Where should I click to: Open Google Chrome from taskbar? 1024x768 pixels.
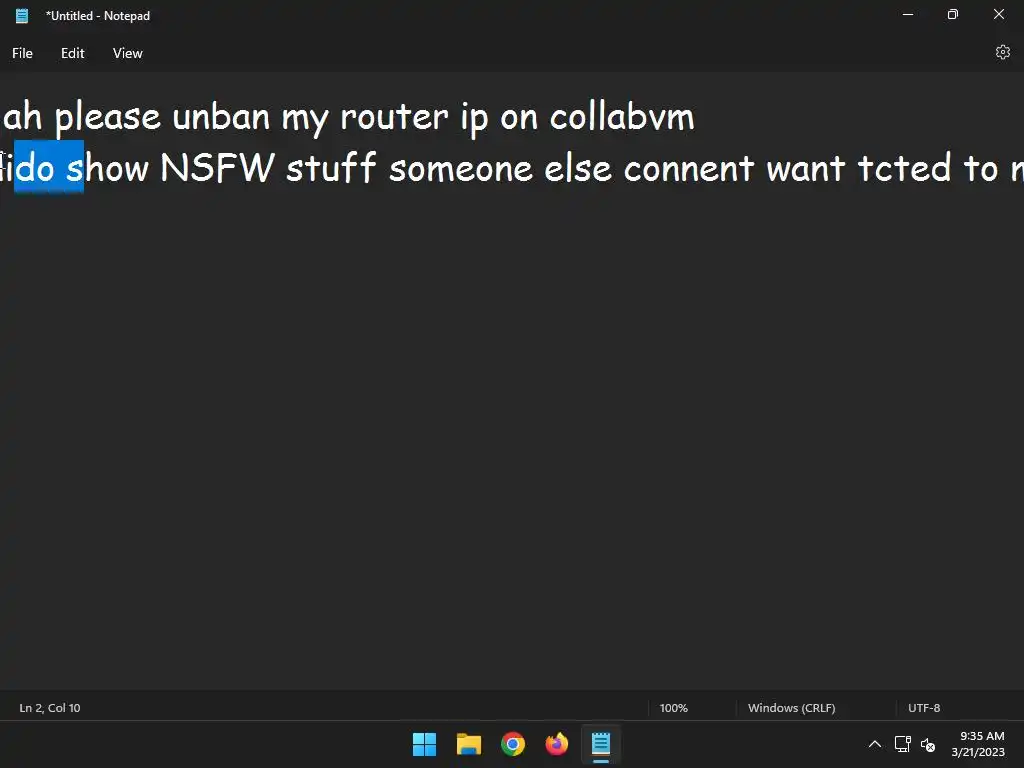(513, 744)
